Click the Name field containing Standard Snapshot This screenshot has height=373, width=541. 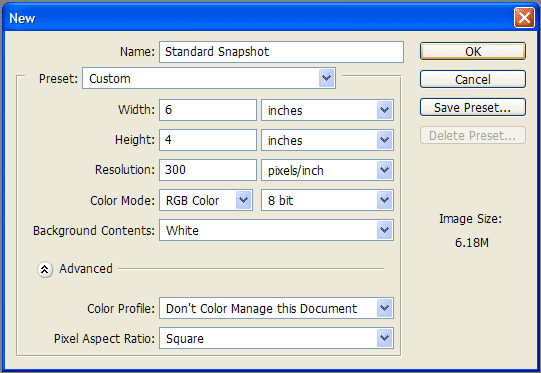click(281, 52)
